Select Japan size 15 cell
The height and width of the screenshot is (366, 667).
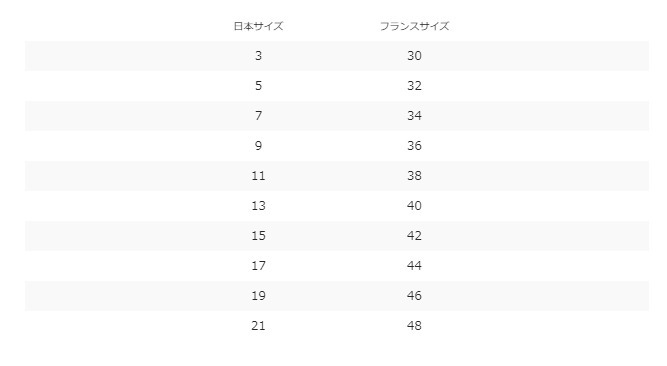(x=259, y=236)
